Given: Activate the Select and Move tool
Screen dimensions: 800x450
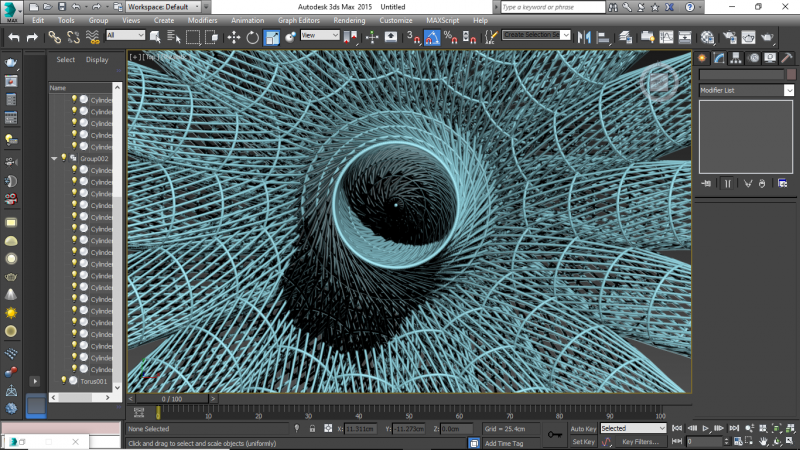Looking at the screenshot, I should click(x=234, y=37).
